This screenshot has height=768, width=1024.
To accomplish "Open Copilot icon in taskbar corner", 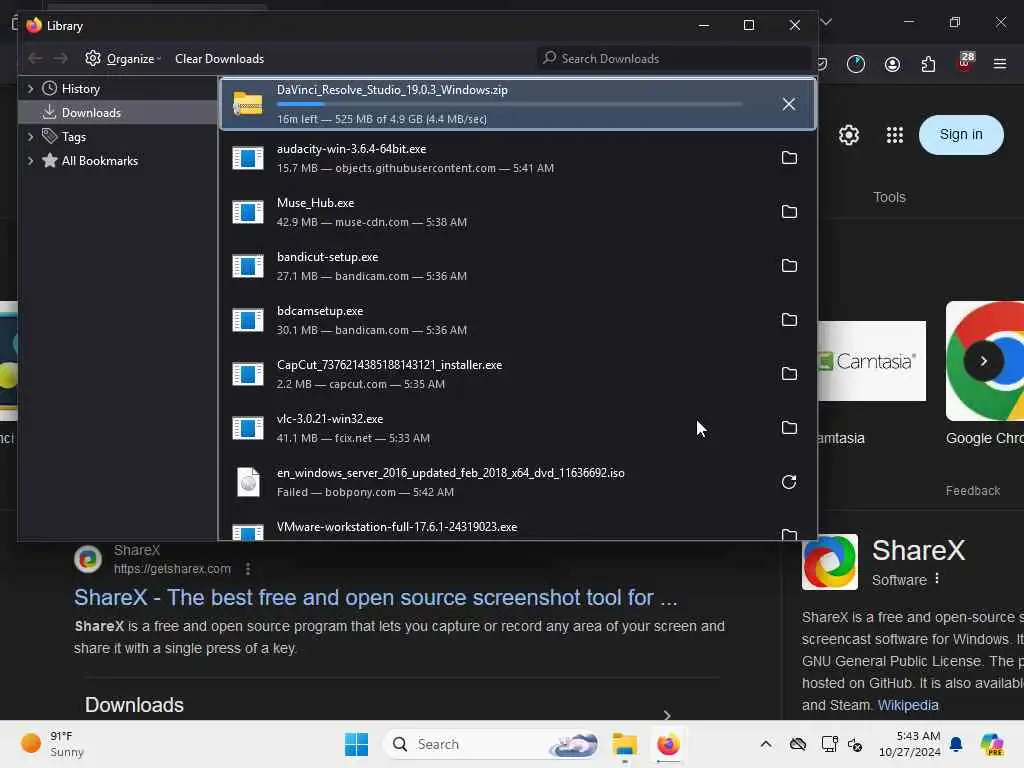I will point(992,744).
